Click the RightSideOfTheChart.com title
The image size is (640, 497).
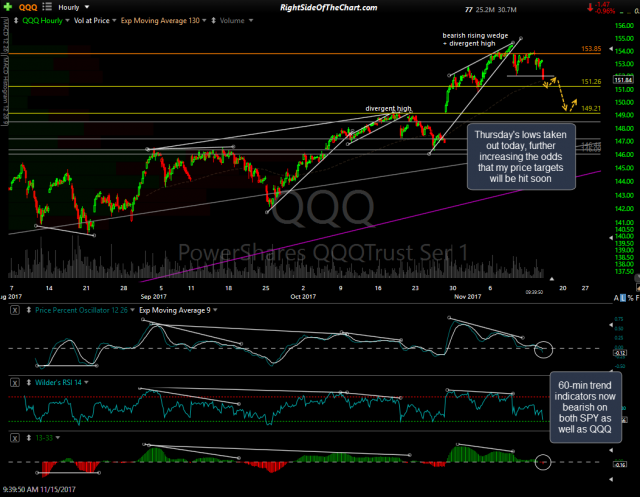tap(329, 7)
